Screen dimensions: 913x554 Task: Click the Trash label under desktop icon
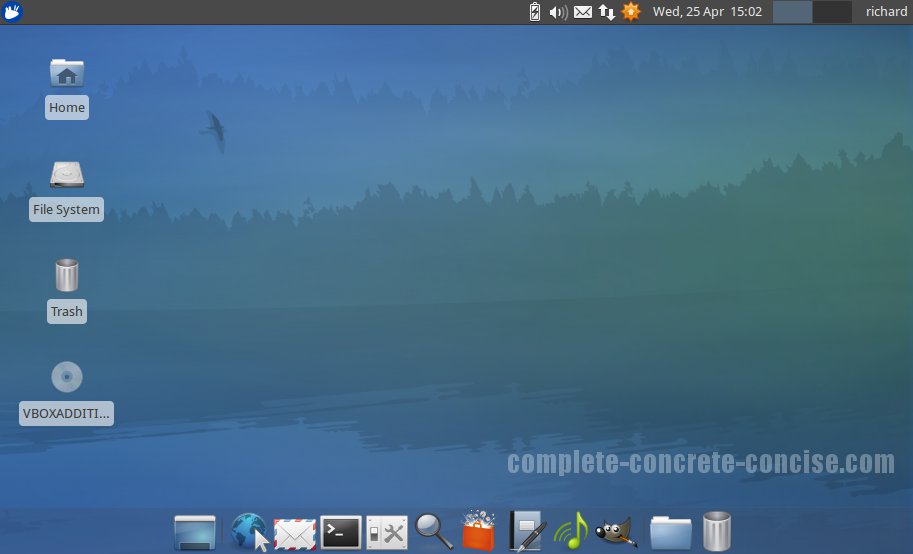point(67,312)
